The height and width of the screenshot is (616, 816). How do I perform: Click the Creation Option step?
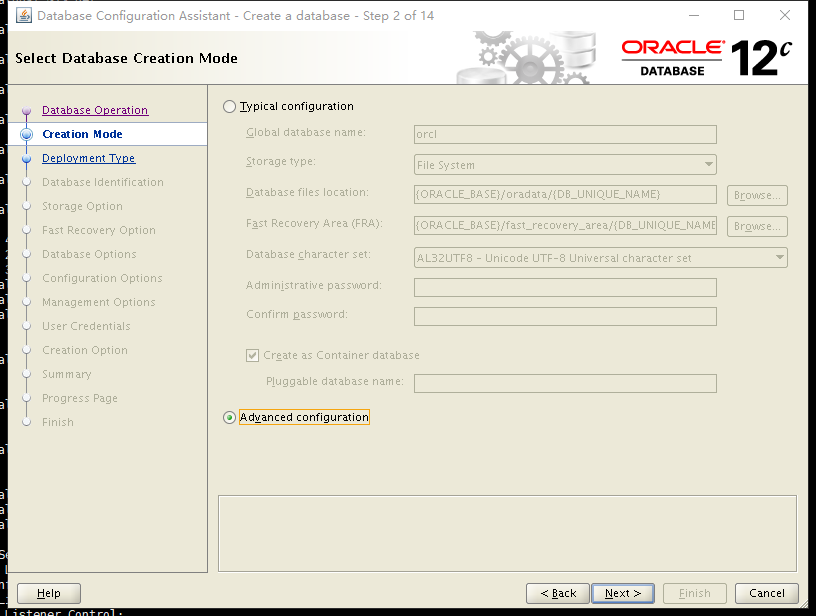[x=85, y=350]
